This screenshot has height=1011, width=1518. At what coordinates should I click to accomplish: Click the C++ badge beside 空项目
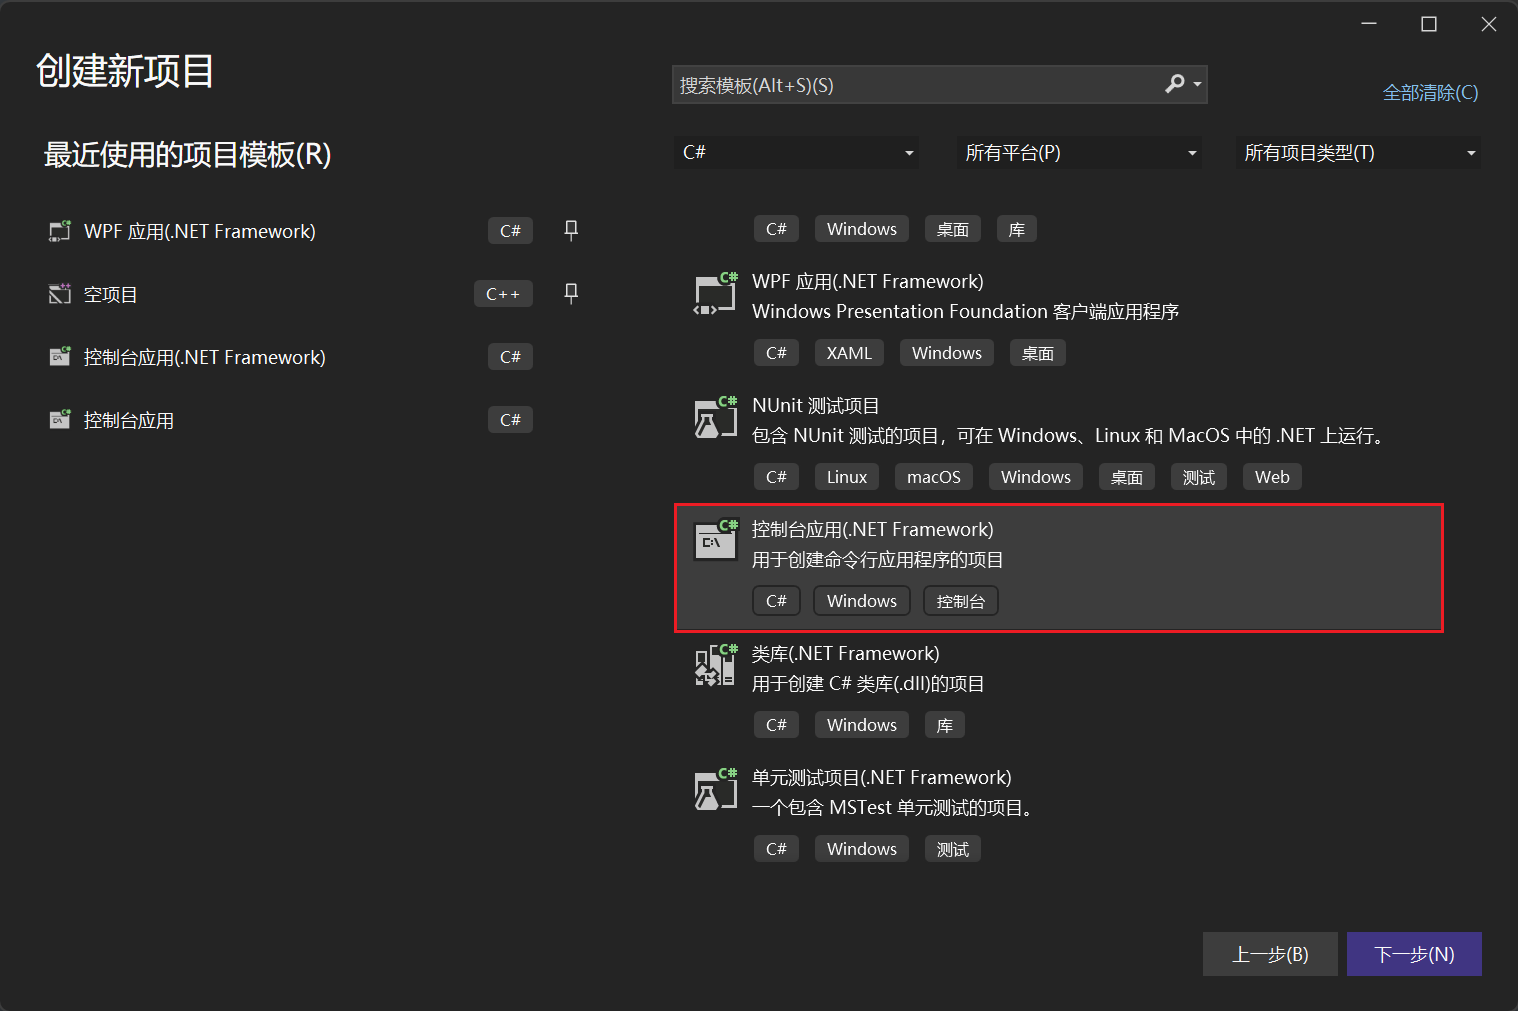(x=503, y=294)
